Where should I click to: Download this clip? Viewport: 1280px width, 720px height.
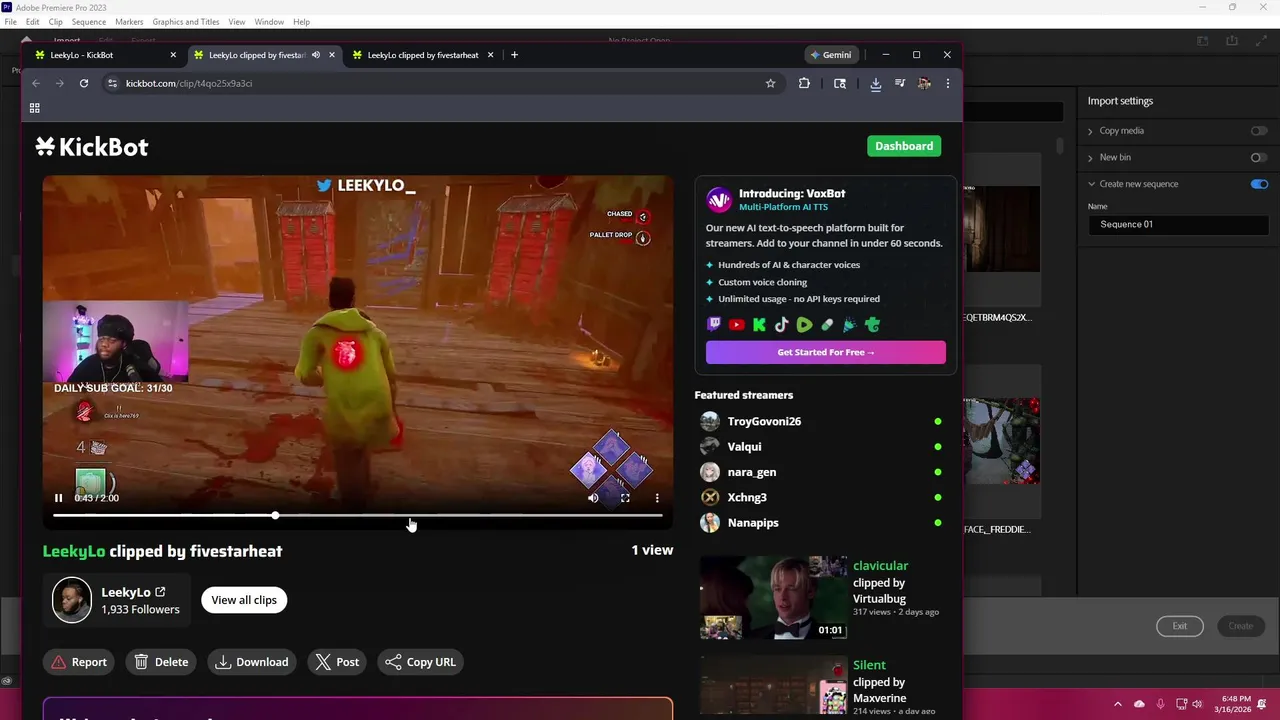click(252, 662)
